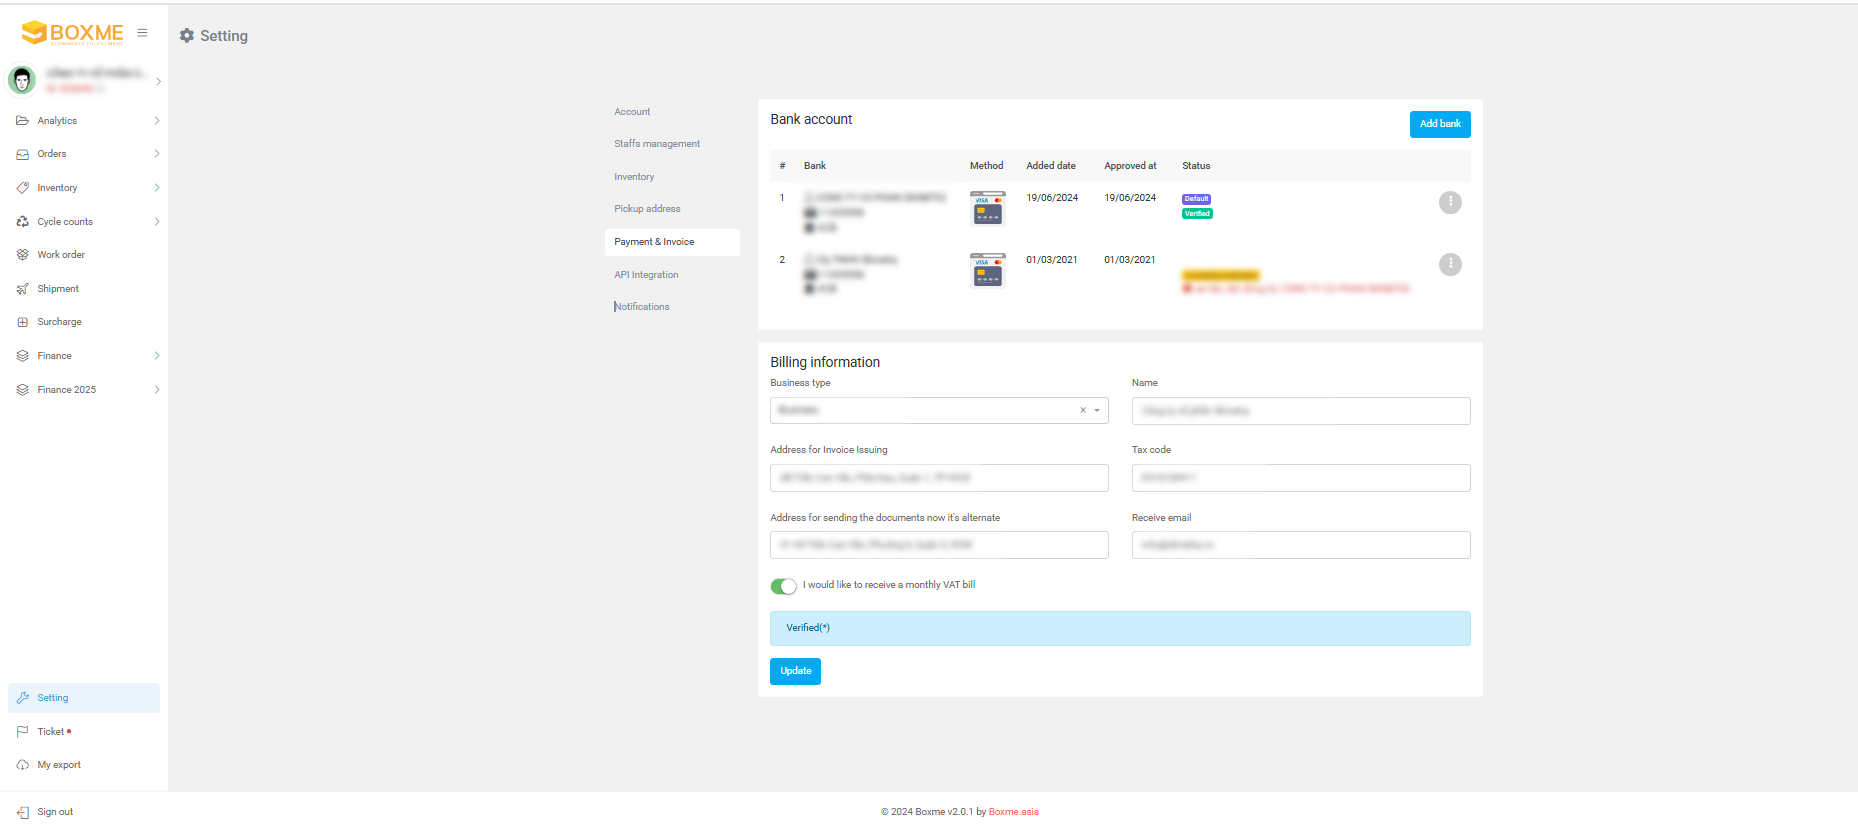Viewport: 1858px width, 829px height.
Task: Toggle the monthly VAT bill switch
Action: pyautogui.click(x=783, y=586)
